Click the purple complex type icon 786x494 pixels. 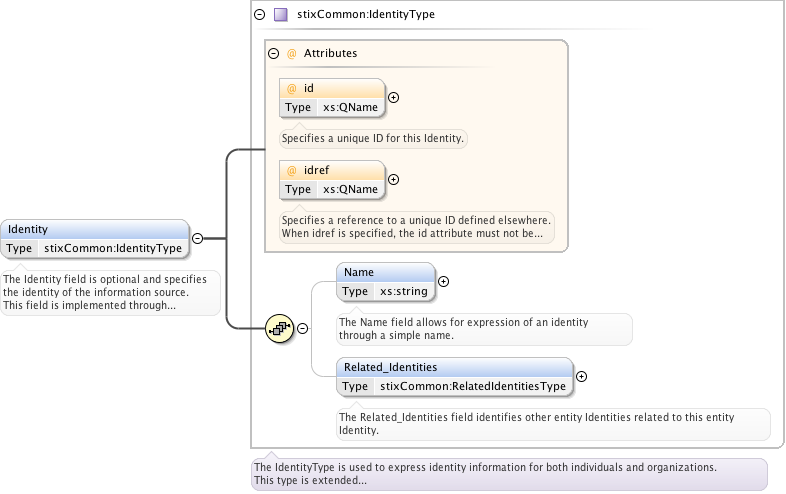point(281,15)
